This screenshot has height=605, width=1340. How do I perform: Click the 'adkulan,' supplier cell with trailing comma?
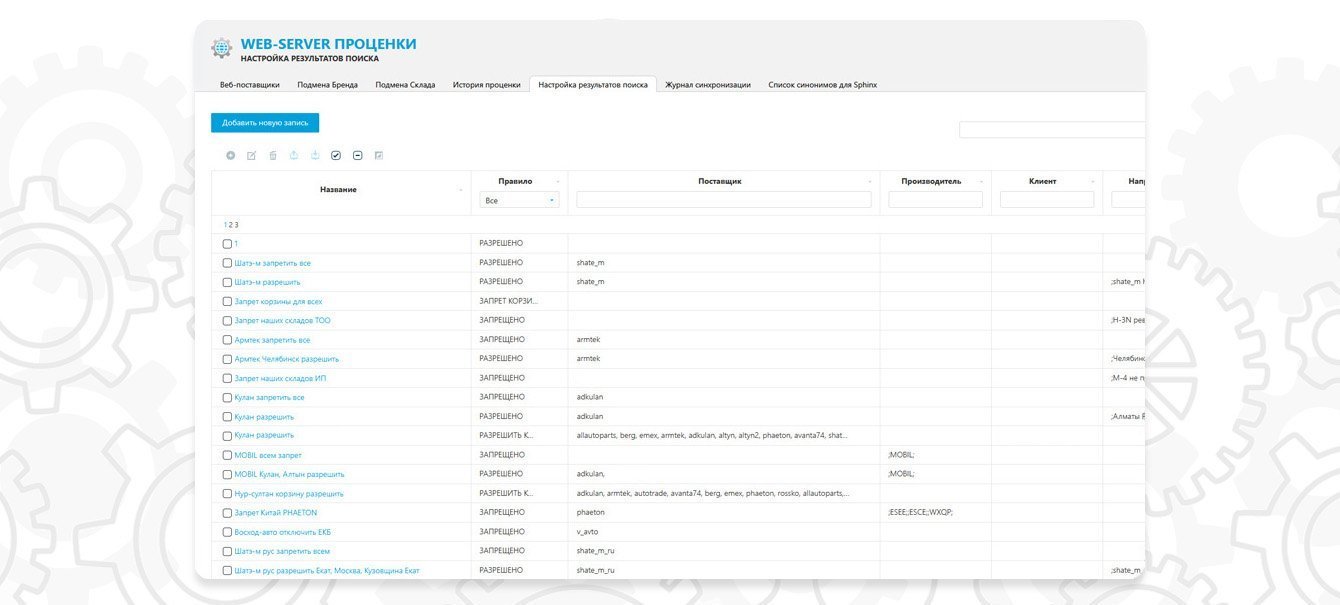click(724, 474)
